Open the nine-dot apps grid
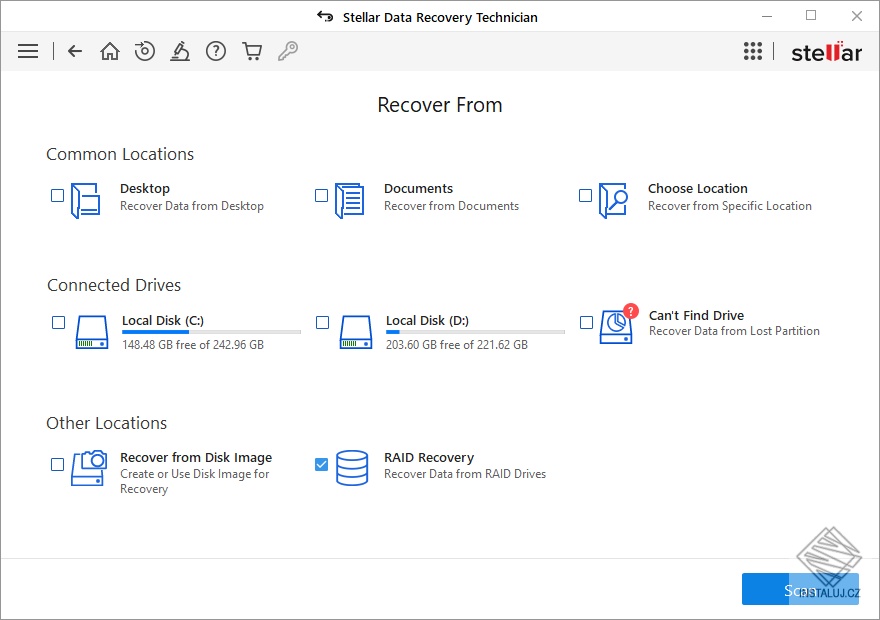 753,51
